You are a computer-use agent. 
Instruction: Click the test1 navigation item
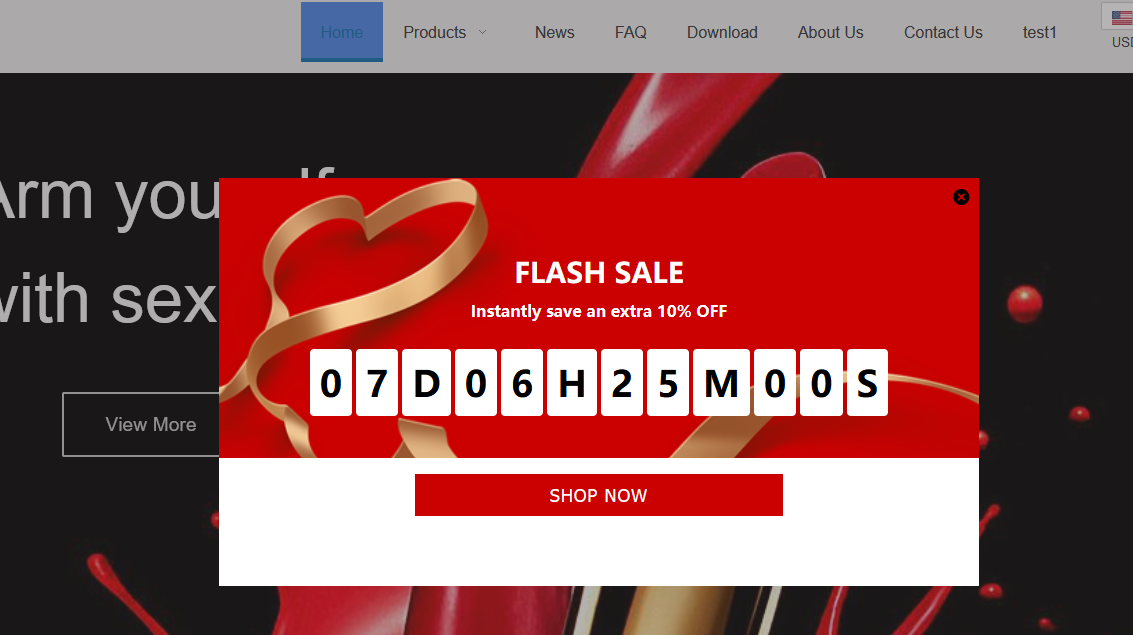[x=1039, y=33]
